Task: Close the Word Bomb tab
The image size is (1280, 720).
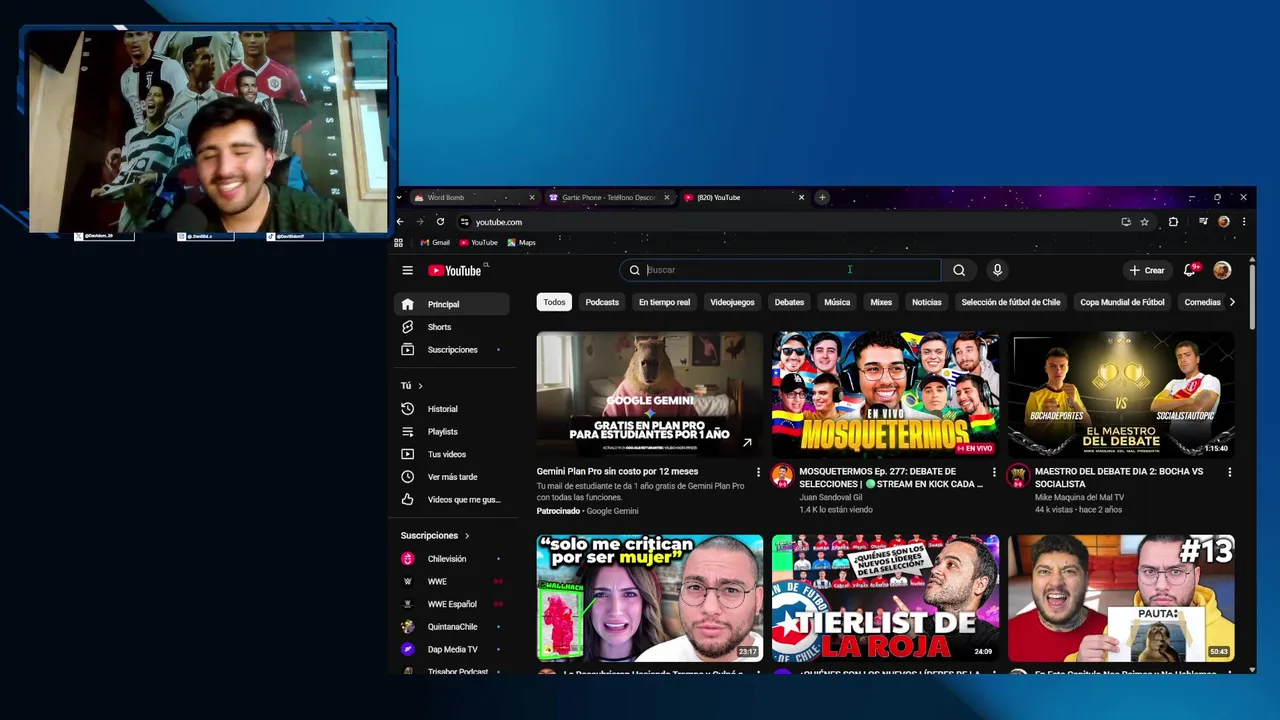Action: pyautogui.click(x=532, y=197)
